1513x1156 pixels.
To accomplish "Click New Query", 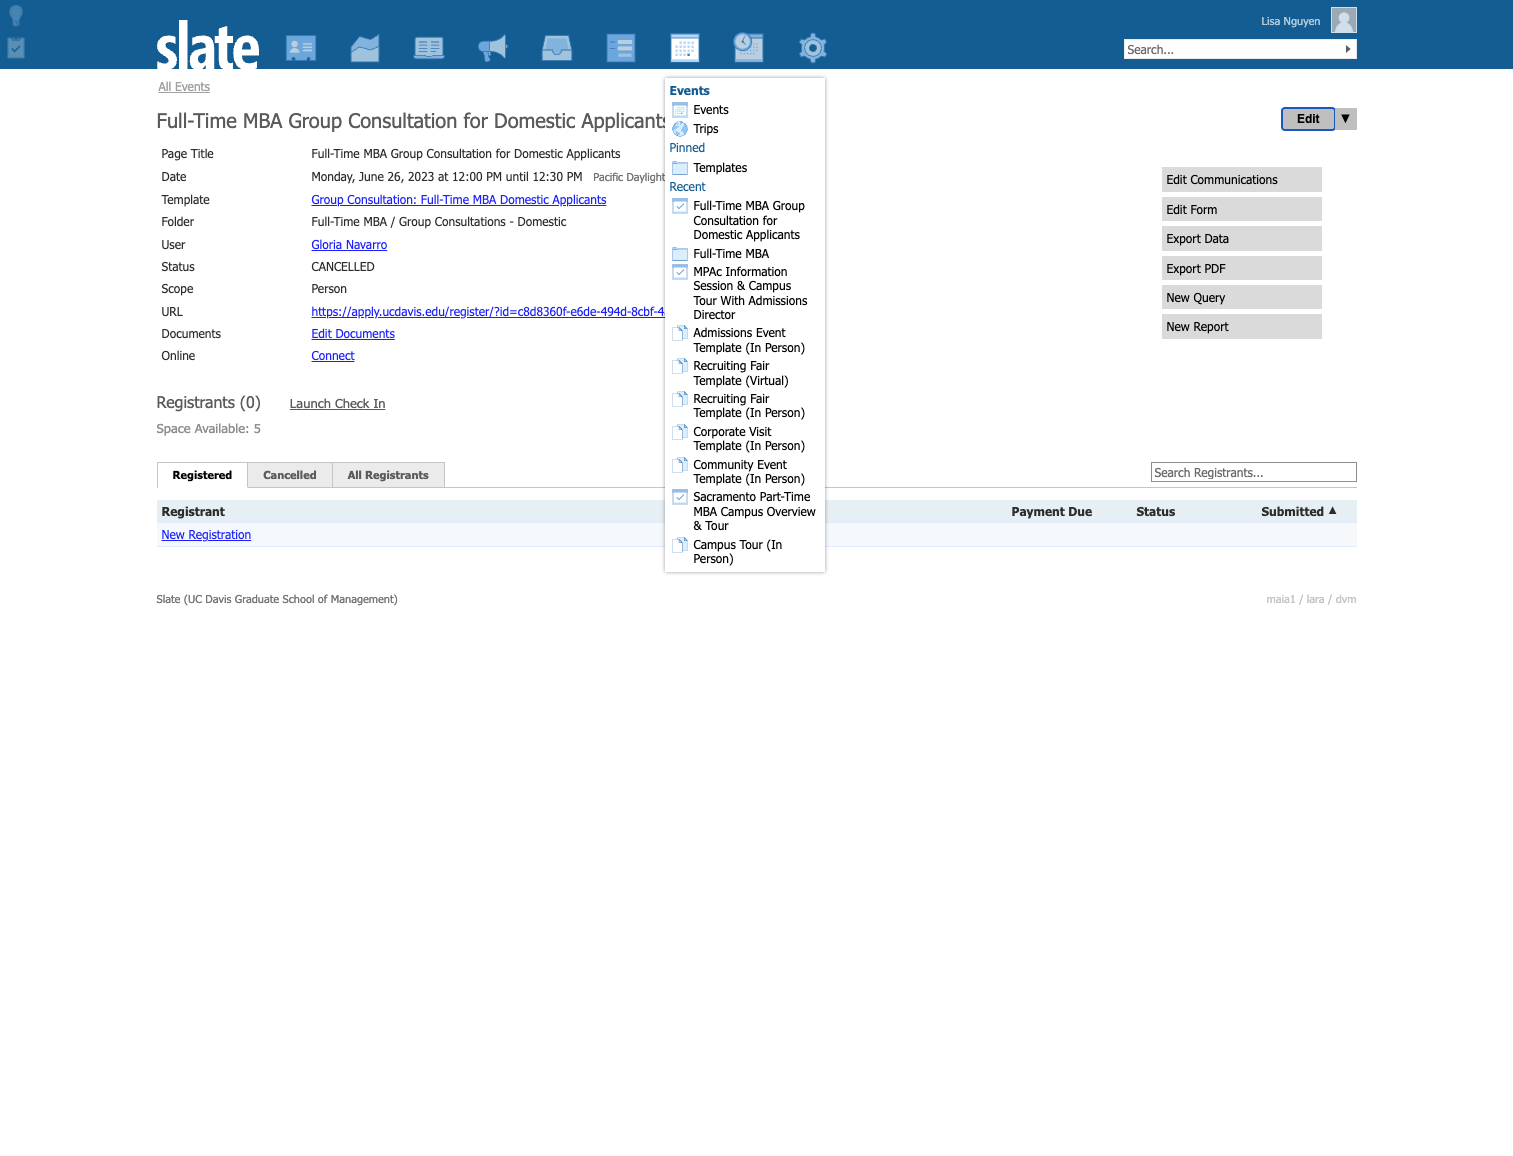I will tap(1241, 298).
